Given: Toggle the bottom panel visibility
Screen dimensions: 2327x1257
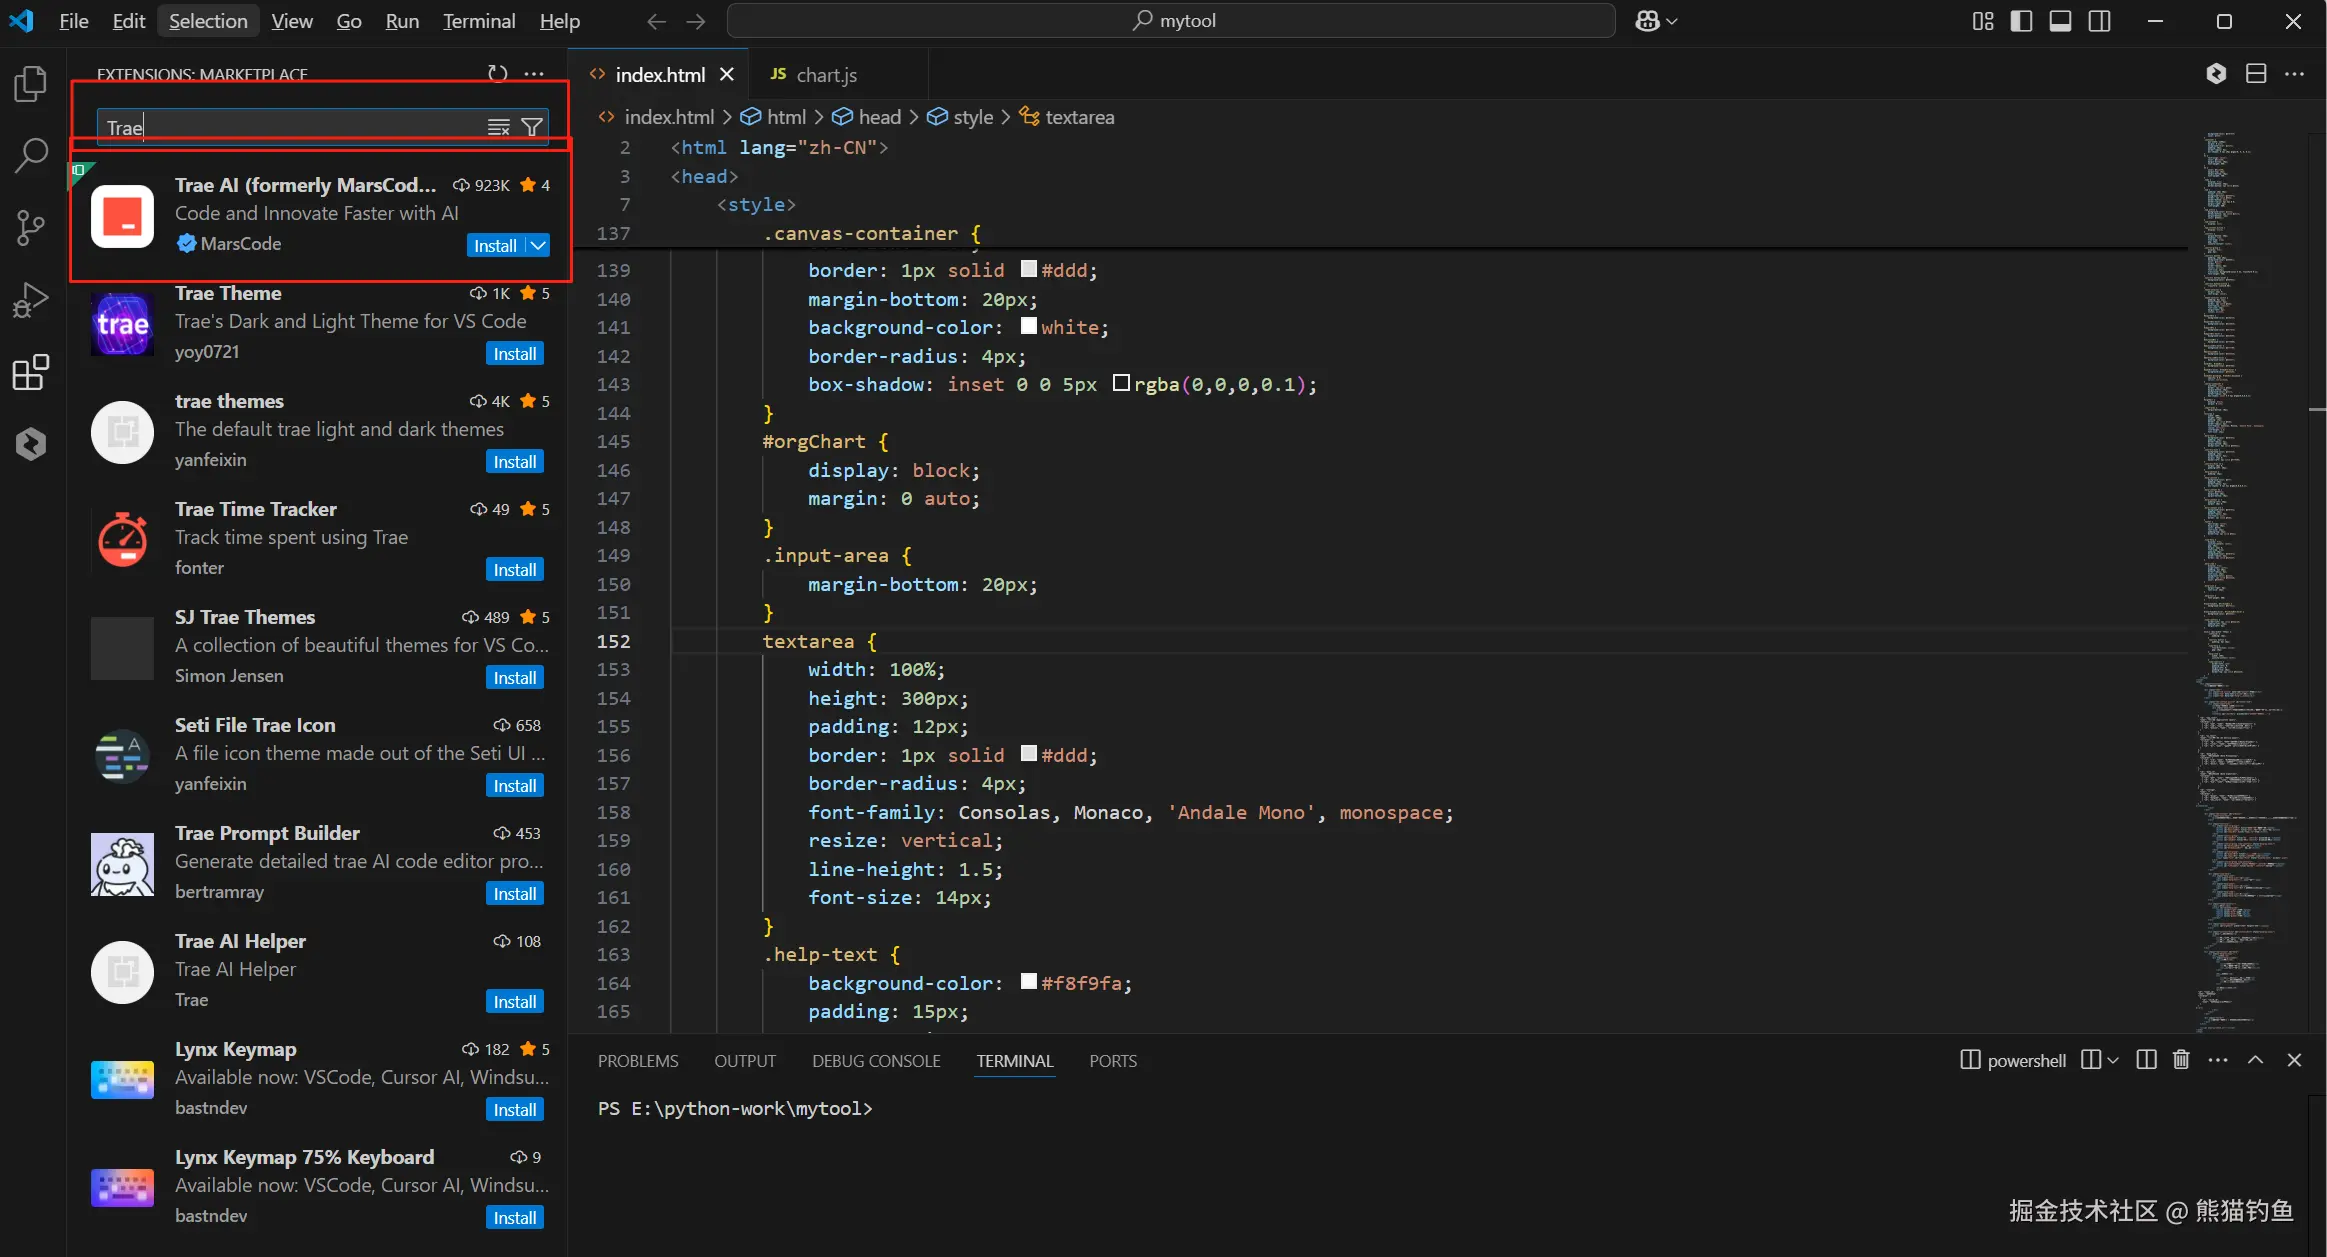Looking at the screenshot, I should pos(2060,21).
